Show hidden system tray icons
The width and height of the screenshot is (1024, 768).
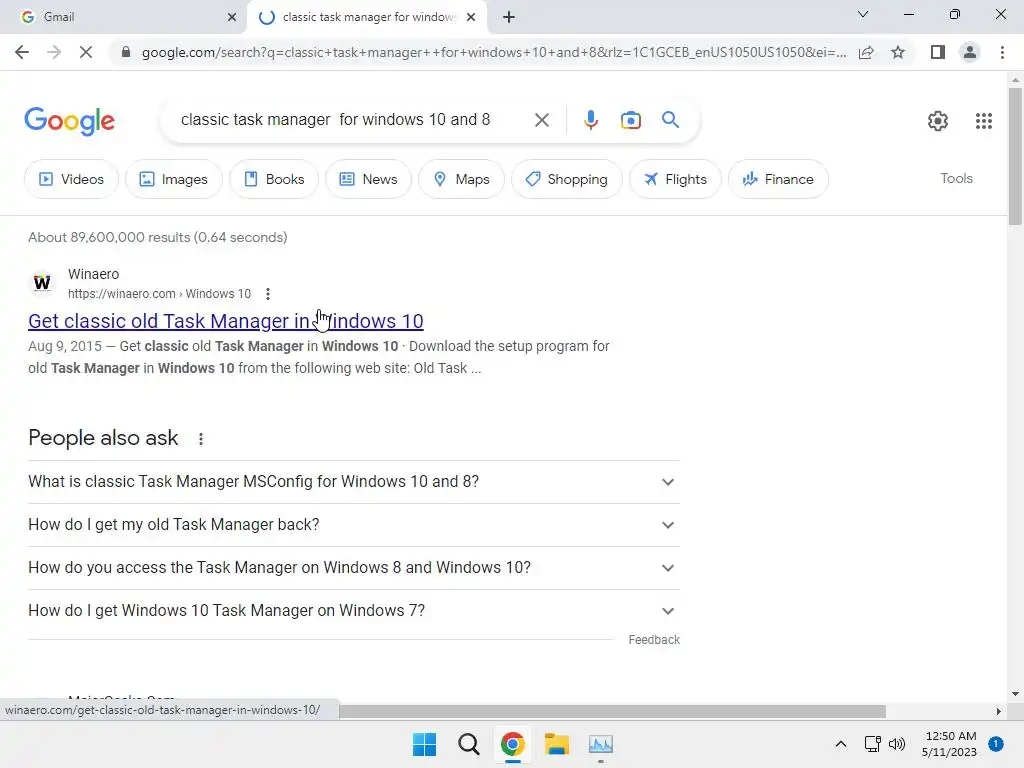tap(841, 744)
